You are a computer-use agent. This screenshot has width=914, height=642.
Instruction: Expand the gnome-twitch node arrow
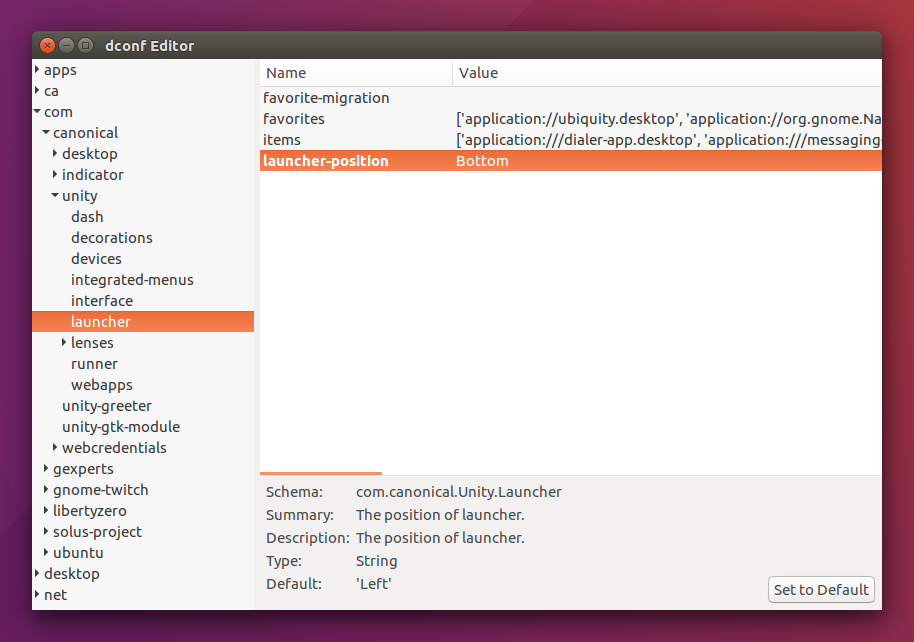[46, 489]
